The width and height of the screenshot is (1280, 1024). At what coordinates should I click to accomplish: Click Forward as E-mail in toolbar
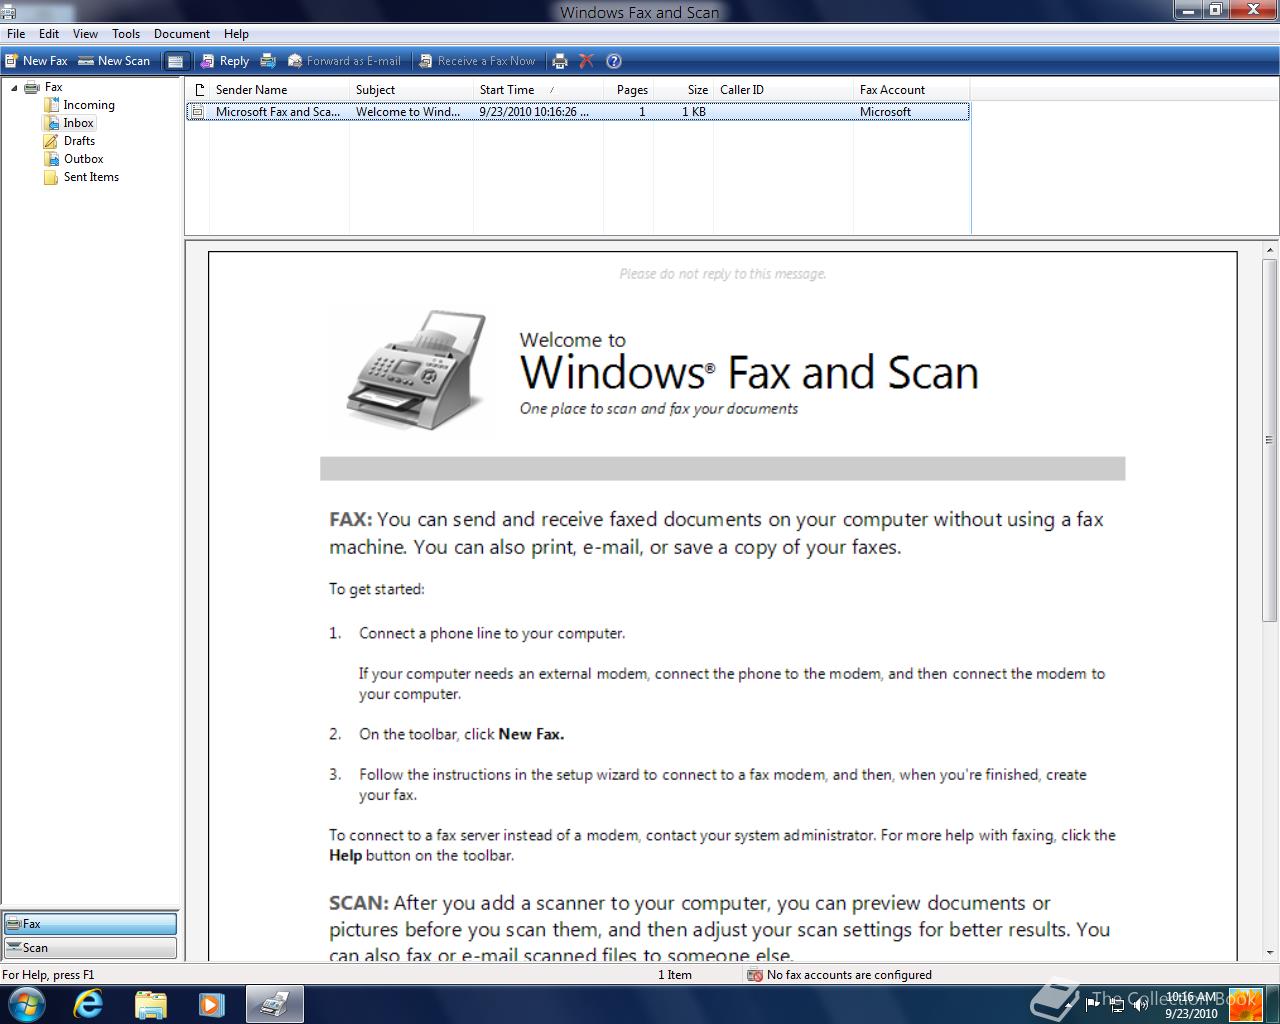click(x=345, y=61)
